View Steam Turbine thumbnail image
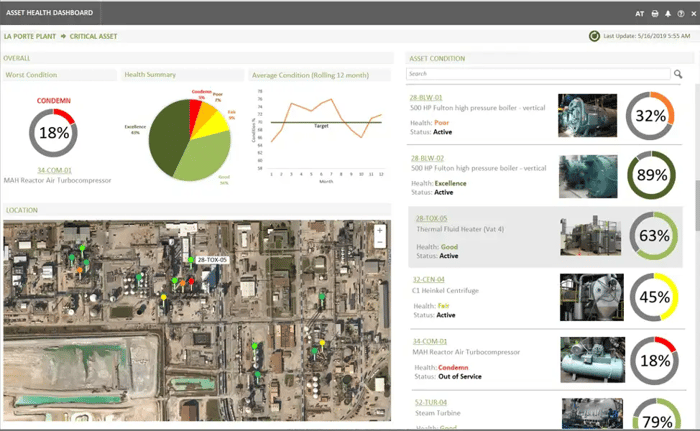 (592, 414)
